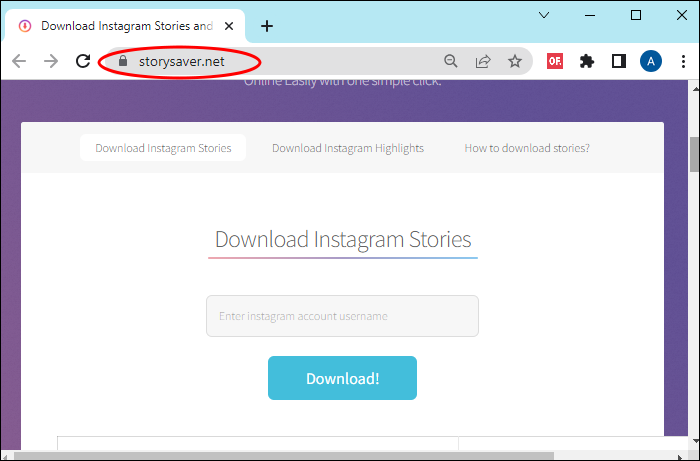Close the Download Instagram Stories tab
The height and width of the screenshot is (461, 700).
tap(229, 26)
